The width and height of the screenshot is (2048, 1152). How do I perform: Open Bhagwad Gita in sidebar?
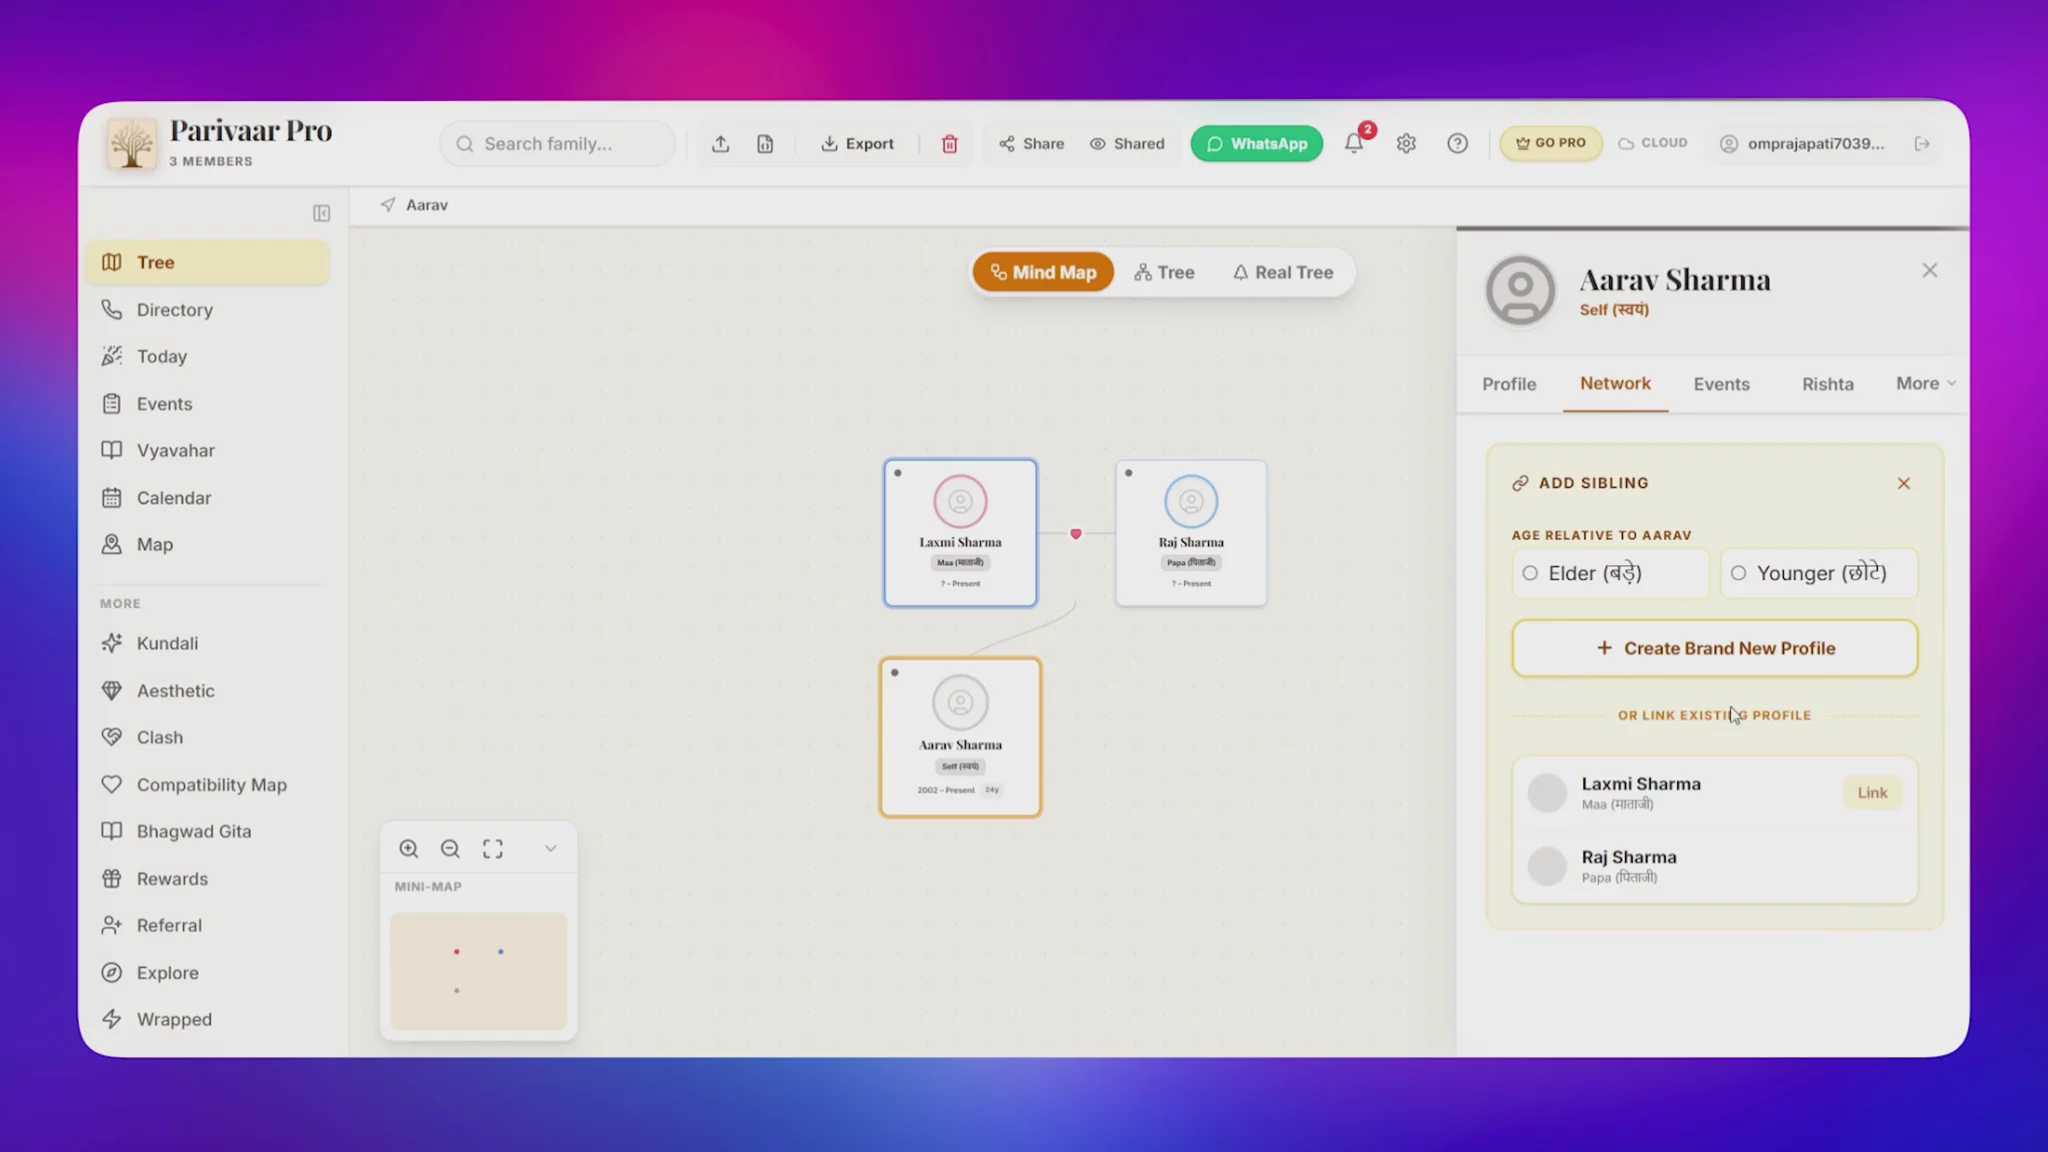[x=207, y=832]
